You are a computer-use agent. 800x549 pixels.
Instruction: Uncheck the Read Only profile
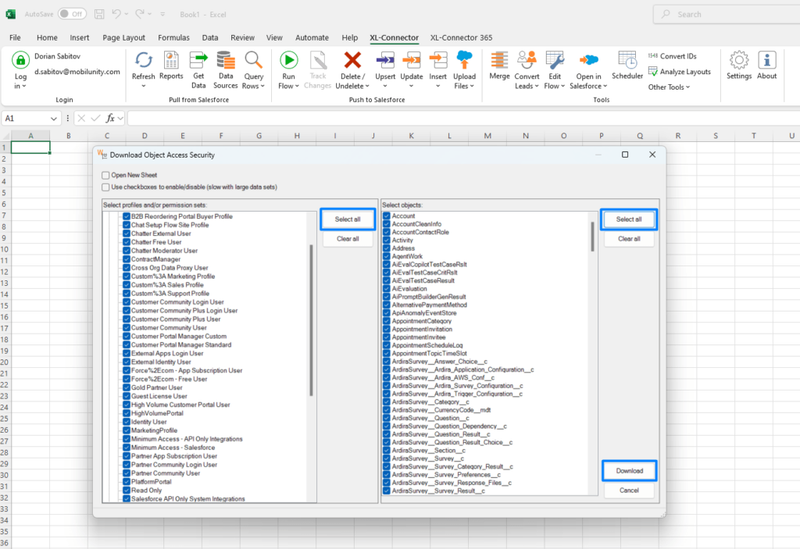(127, 490)
